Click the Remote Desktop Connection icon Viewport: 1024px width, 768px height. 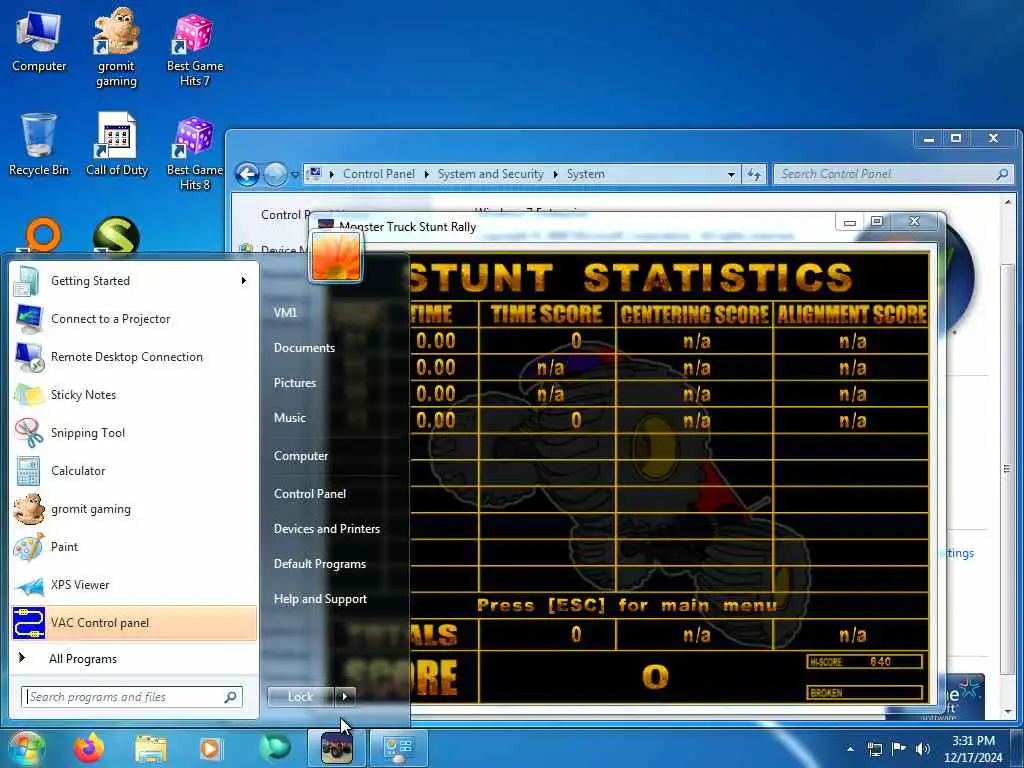(29, 357)
